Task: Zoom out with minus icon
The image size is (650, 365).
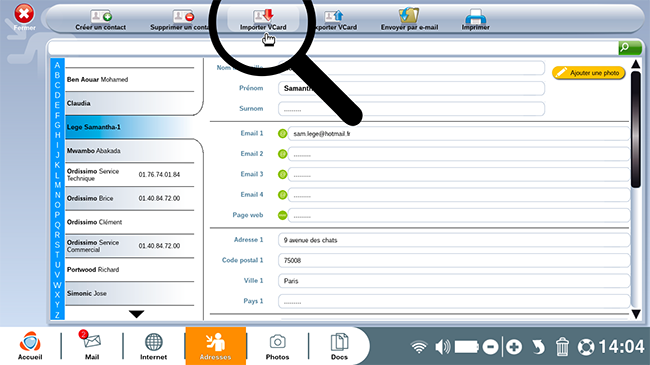Action: [490, 347]
